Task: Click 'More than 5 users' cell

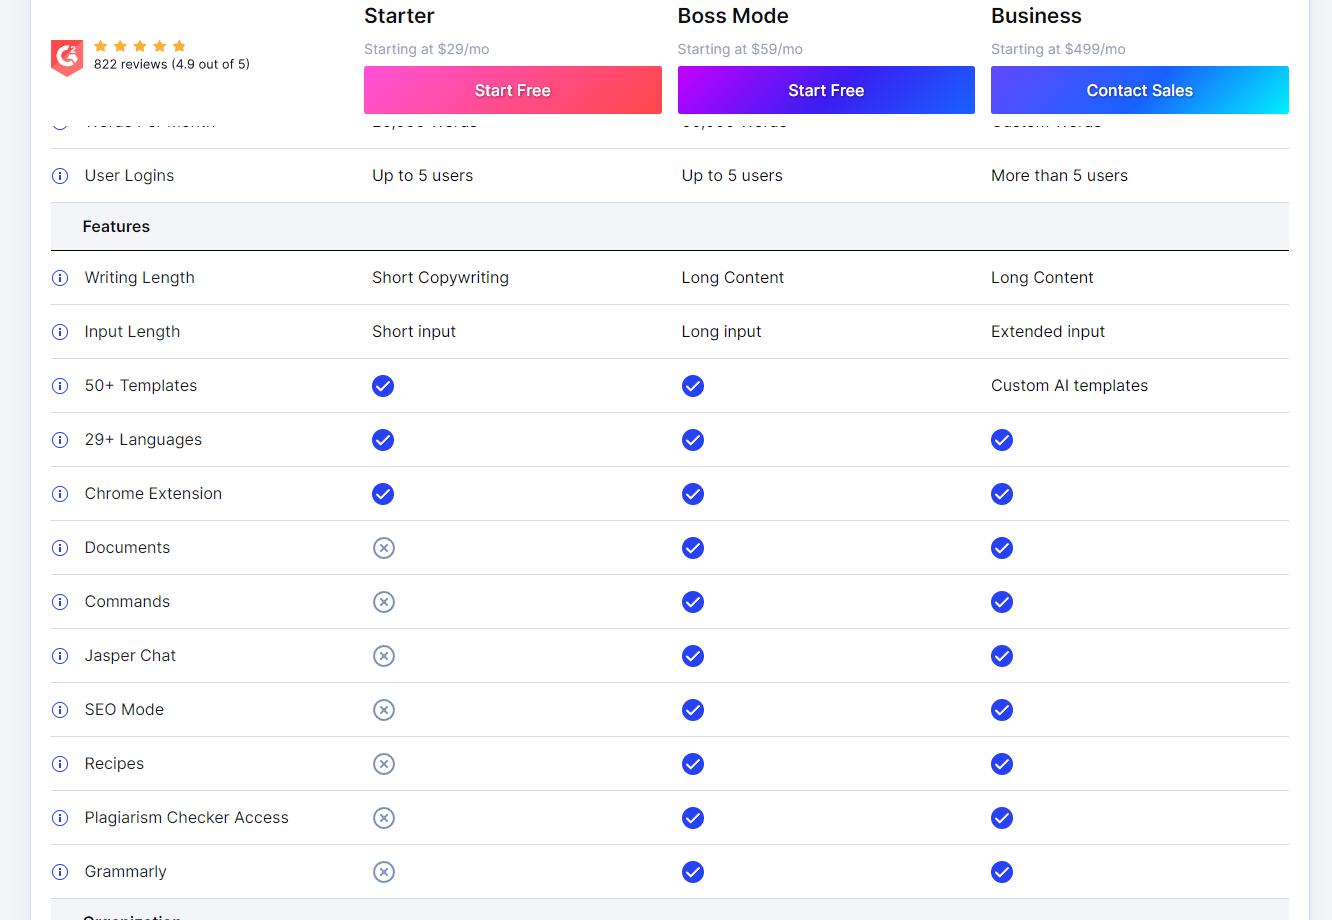Action: [1059, 176]
